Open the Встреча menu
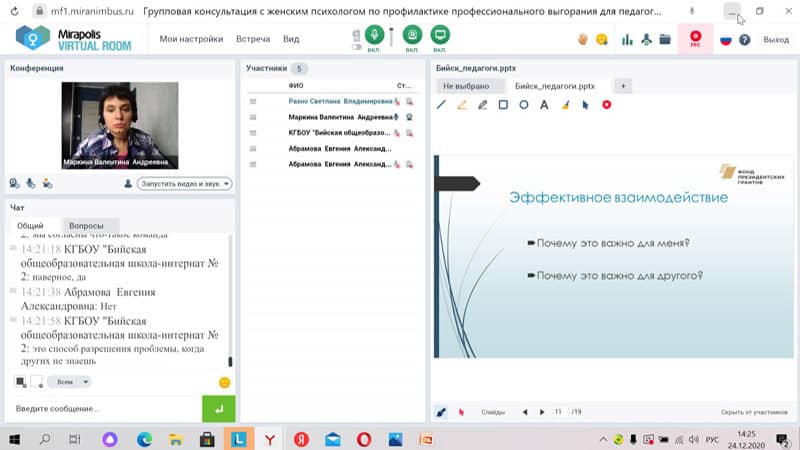 pyautogui.click(x=253, y=39)
